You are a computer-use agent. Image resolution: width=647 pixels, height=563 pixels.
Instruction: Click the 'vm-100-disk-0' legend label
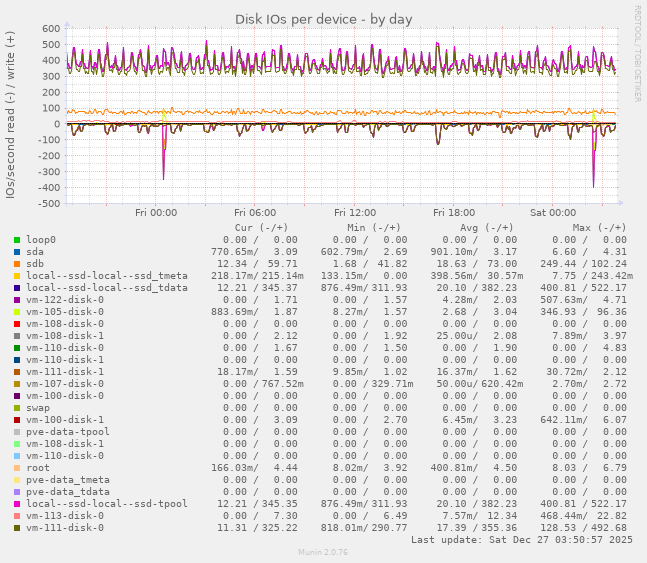coord(65,396)
